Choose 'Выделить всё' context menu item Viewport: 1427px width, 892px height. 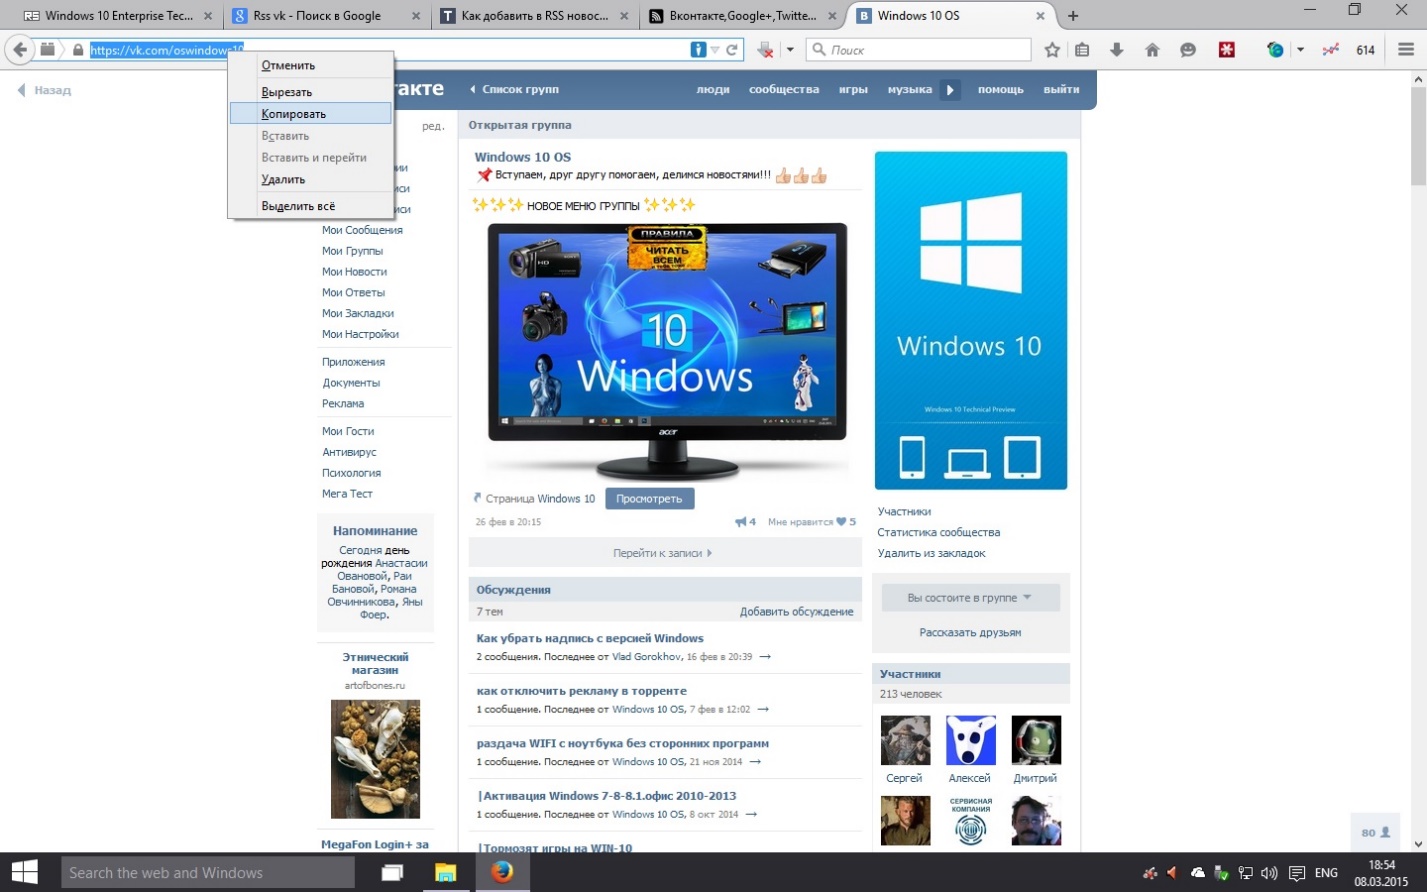310,206
